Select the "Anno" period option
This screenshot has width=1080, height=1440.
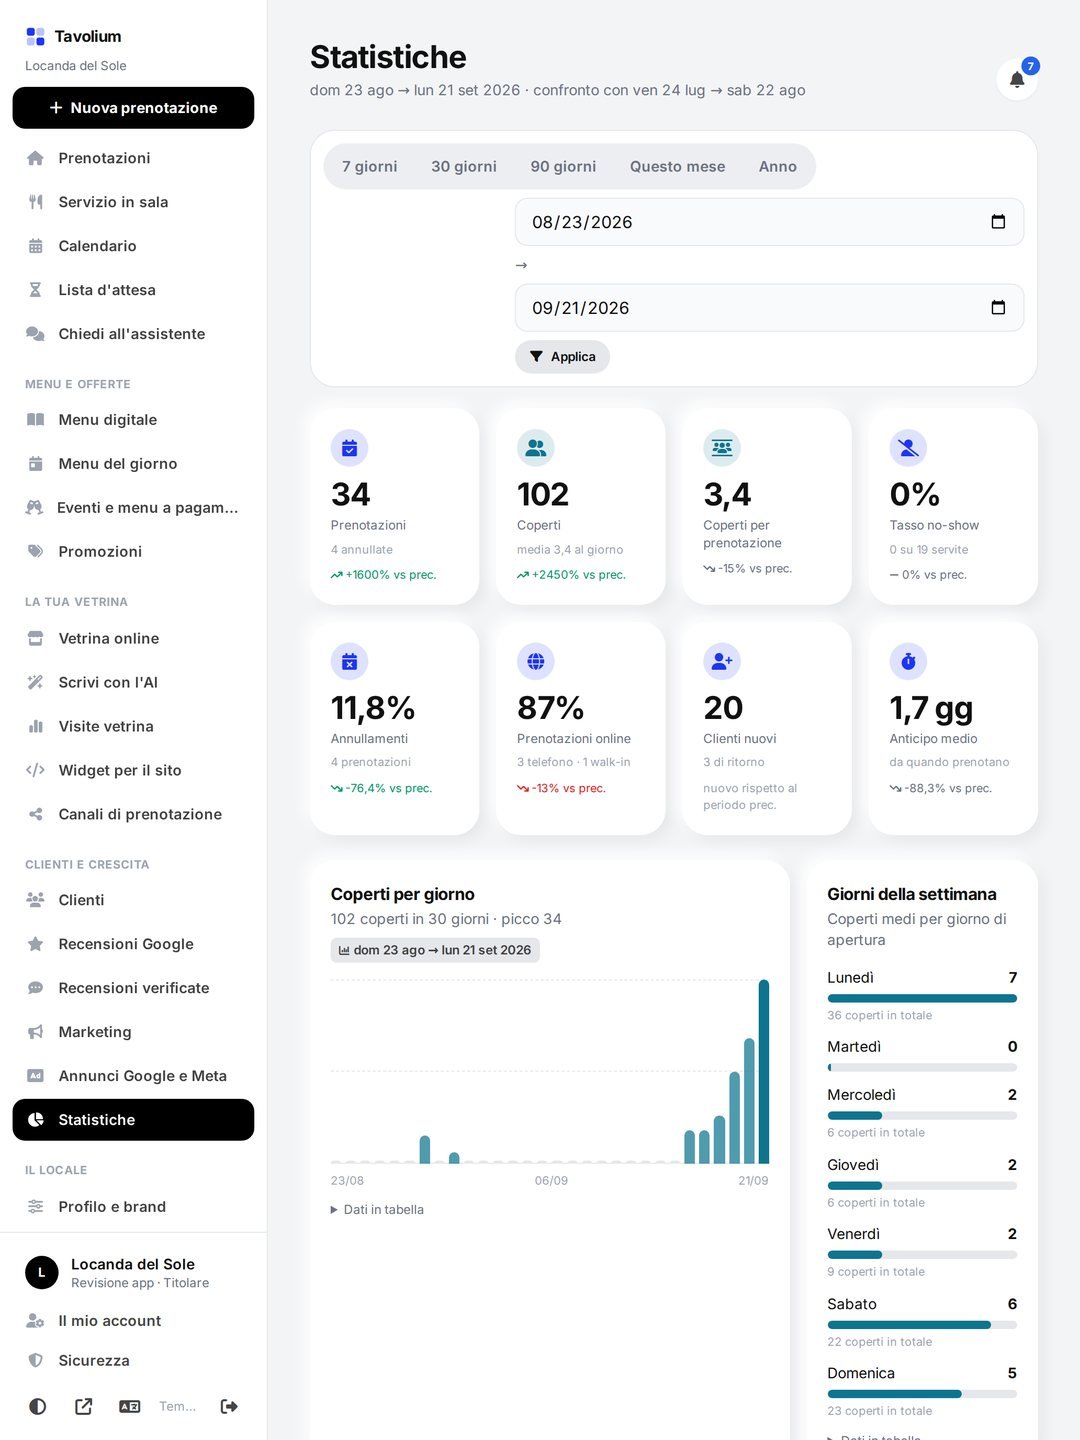click(x=778, y=167)
